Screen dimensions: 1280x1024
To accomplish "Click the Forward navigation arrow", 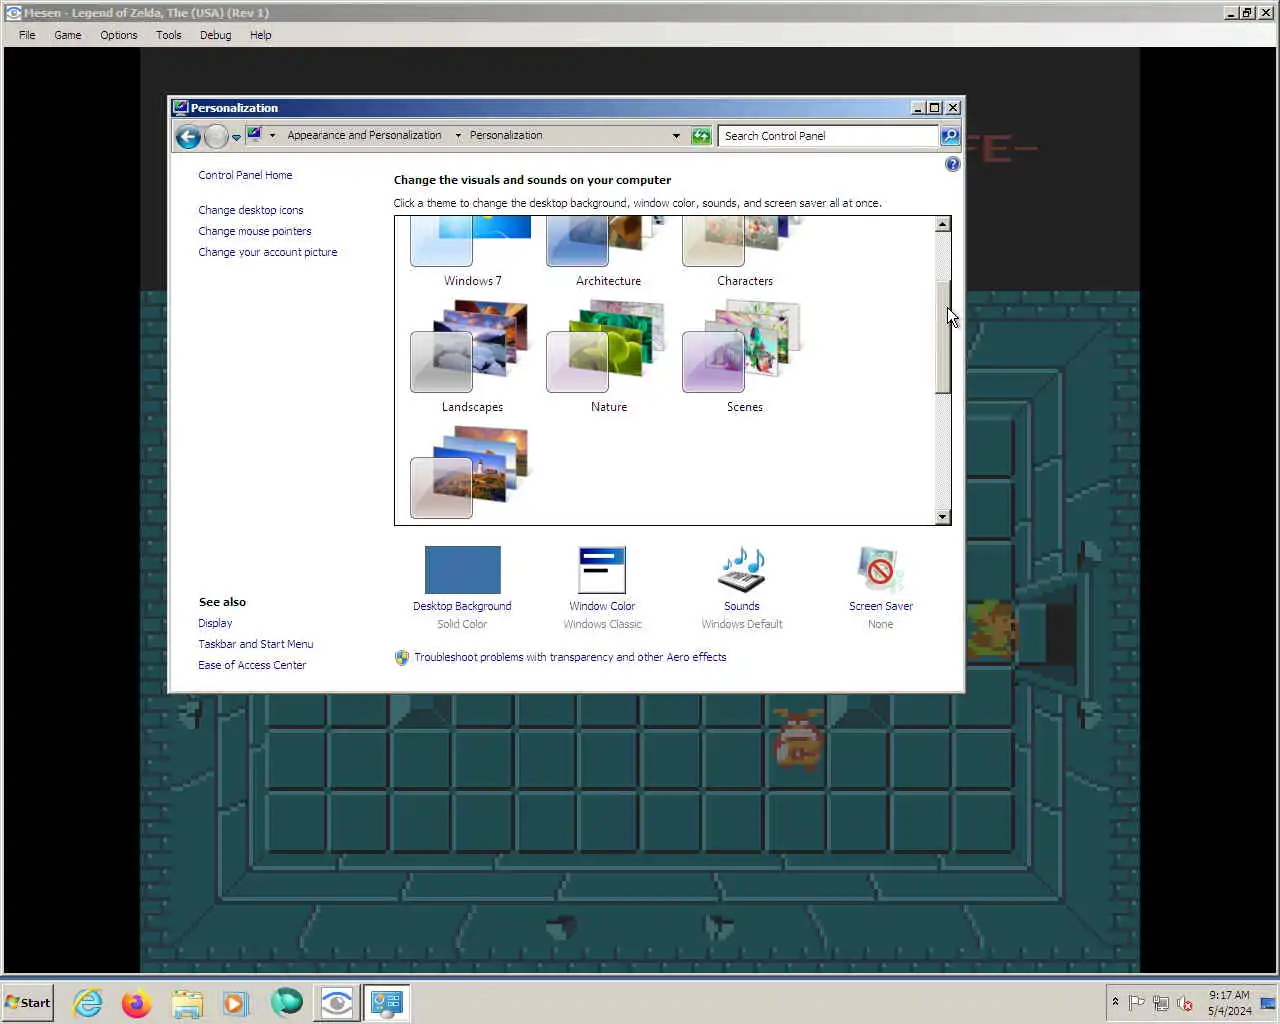I will (216, 137).
